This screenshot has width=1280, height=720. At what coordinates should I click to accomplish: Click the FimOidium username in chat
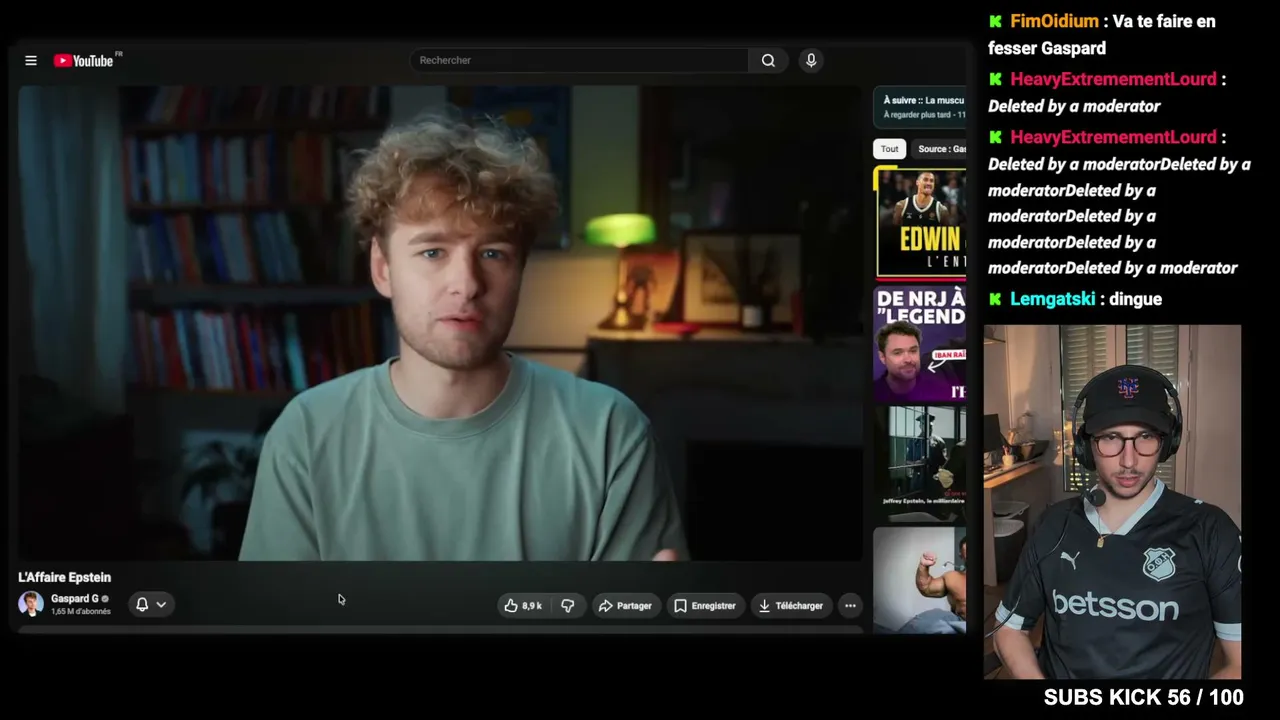(x=1054, y=21)
